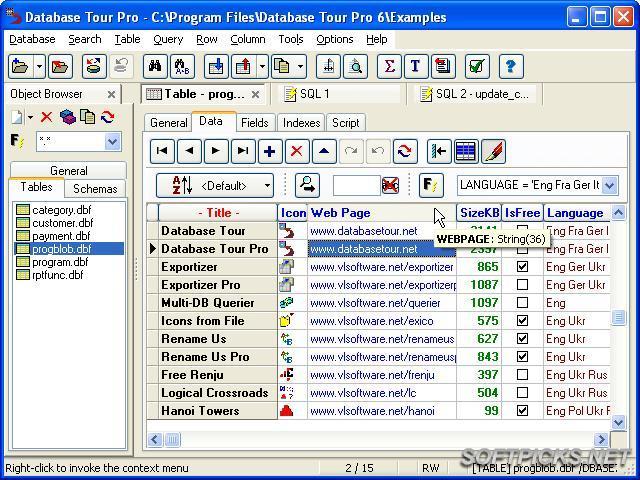Click the Copy documents icon in the main toolbar
This screenshot has width=640, height=480.
coord(282,66)
